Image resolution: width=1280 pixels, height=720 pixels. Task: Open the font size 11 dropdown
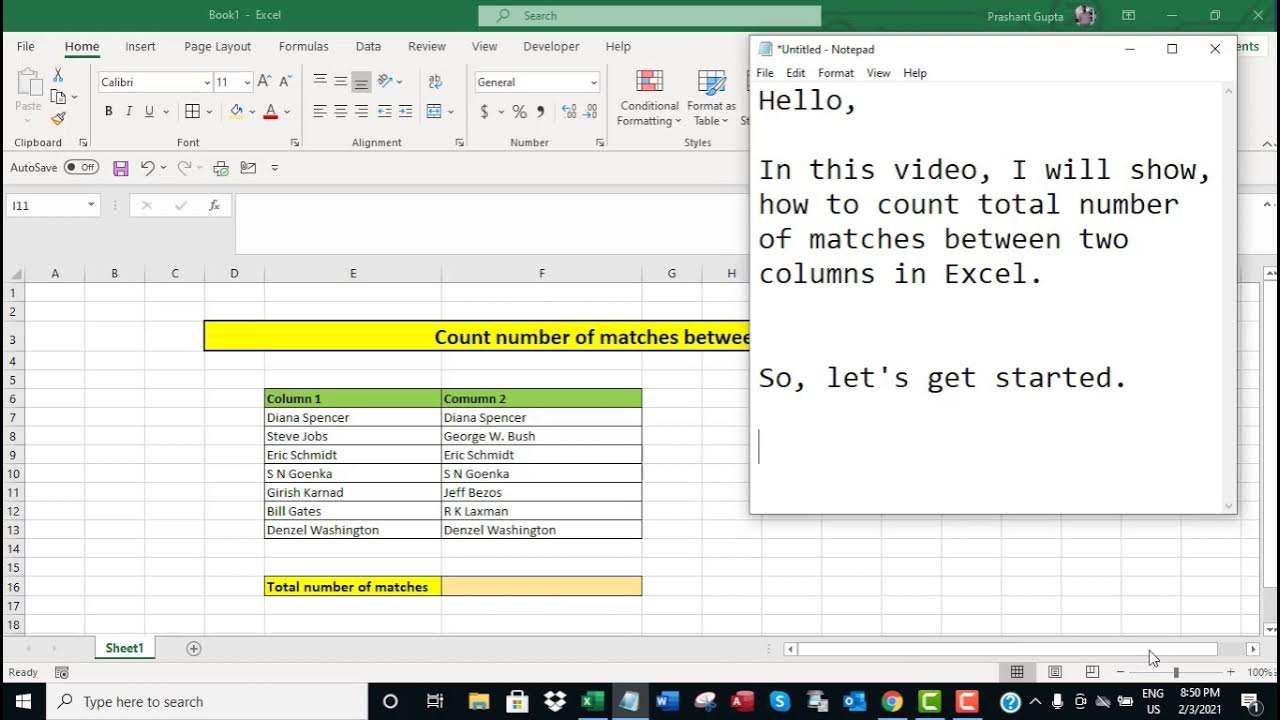(x=247, y=83)
